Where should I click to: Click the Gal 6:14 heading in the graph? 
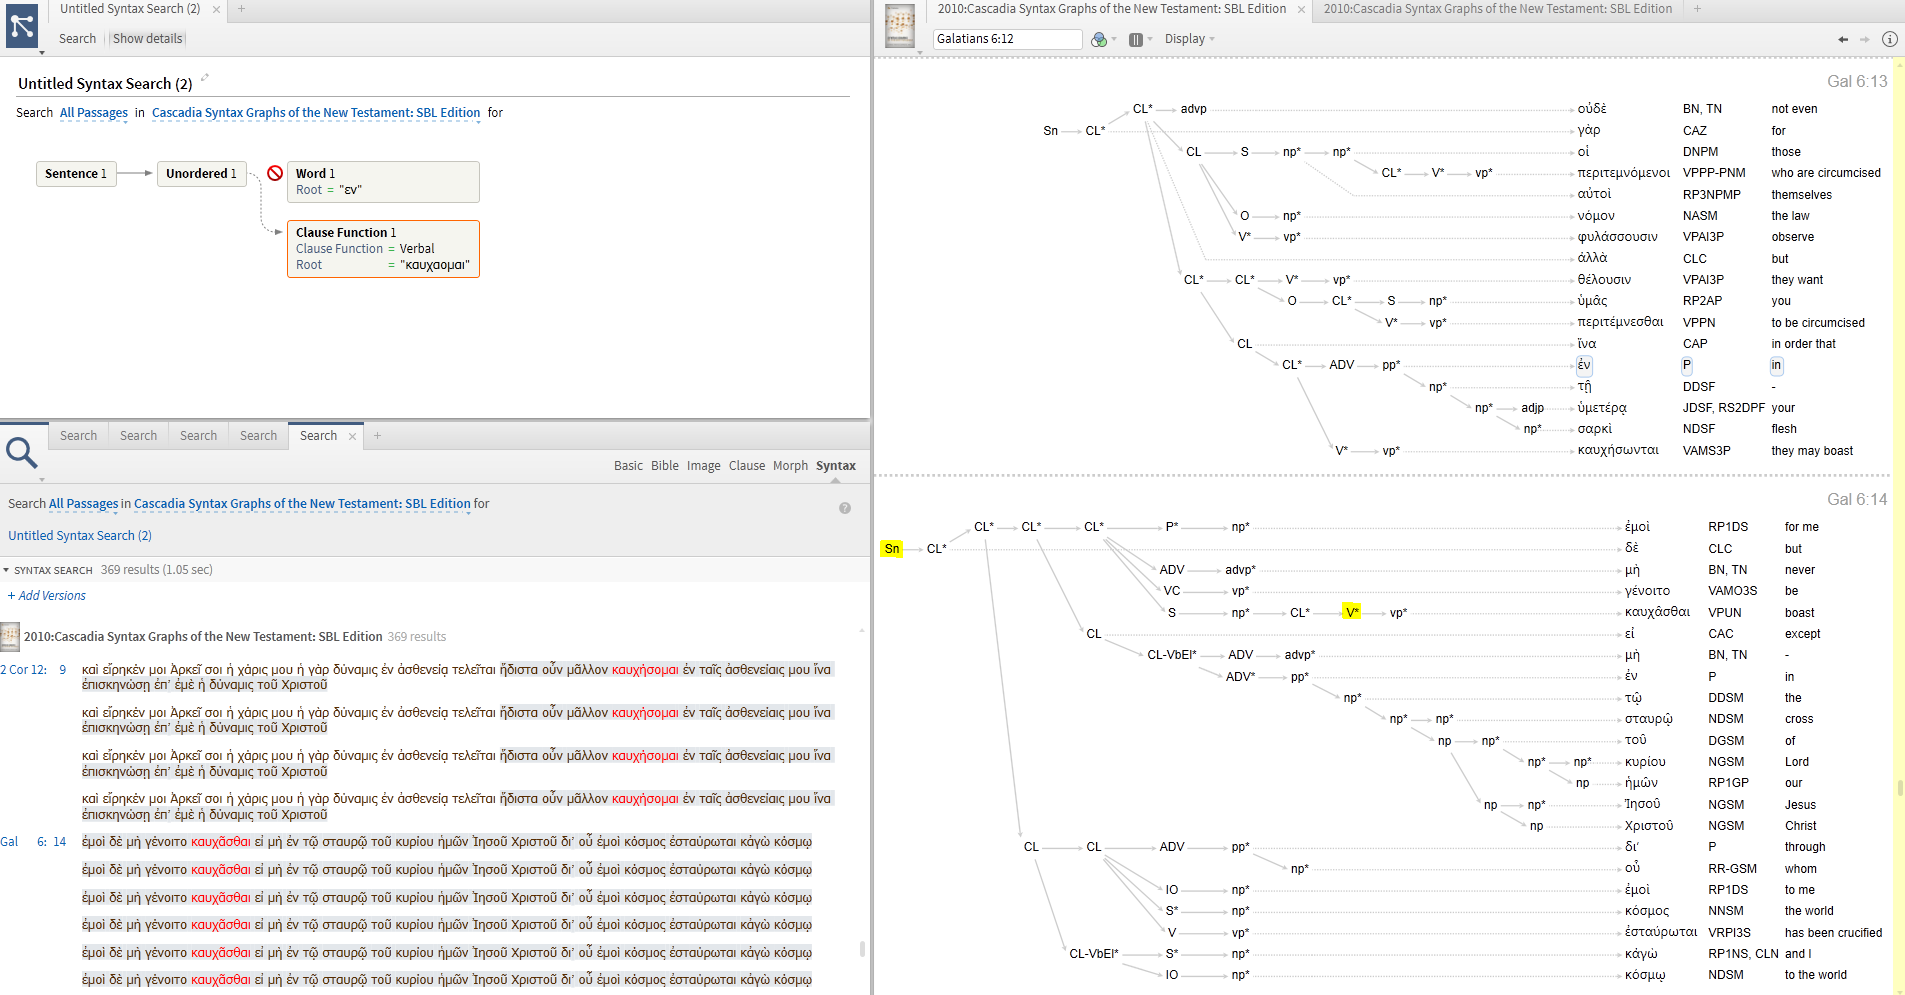point(1857,499)
